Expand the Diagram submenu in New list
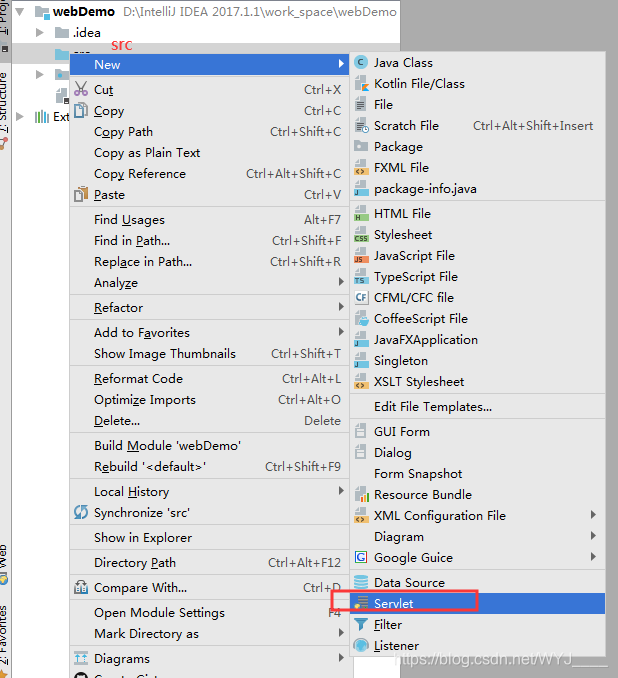618x678 pixels. [x=477, y=537]
